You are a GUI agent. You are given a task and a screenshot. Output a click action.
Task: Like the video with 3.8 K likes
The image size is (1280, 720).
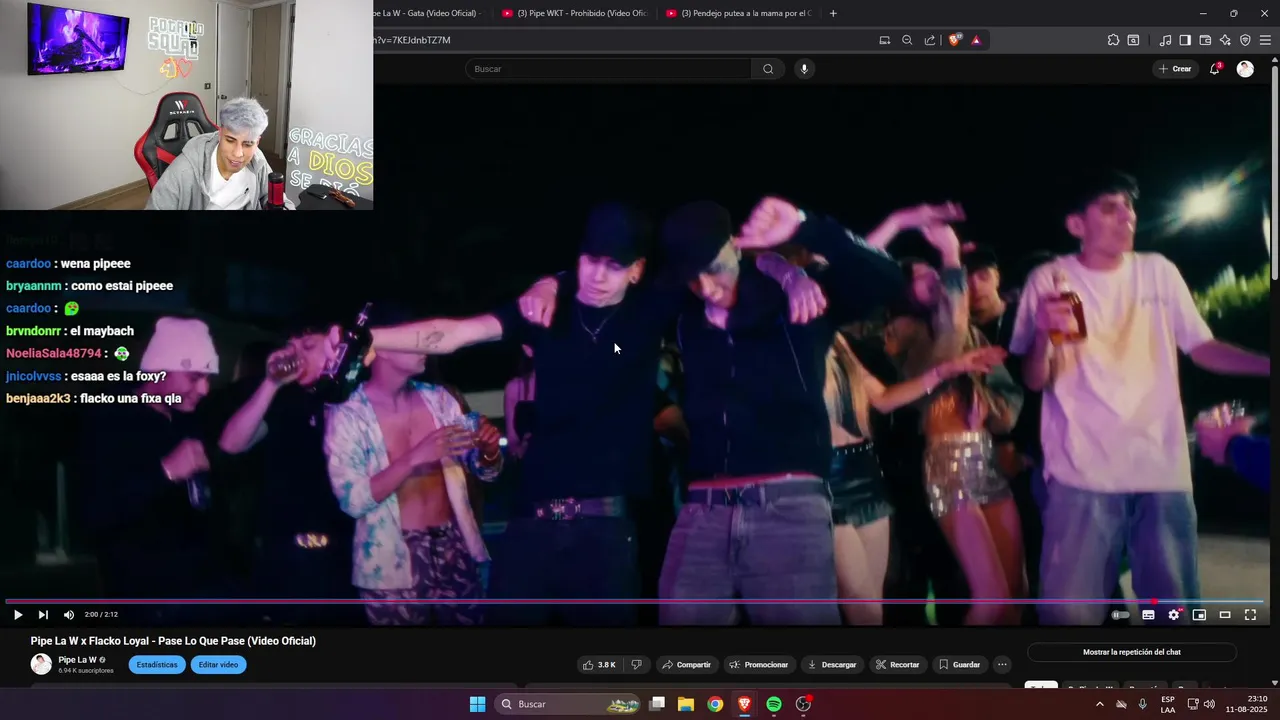[x=599, y=664]
